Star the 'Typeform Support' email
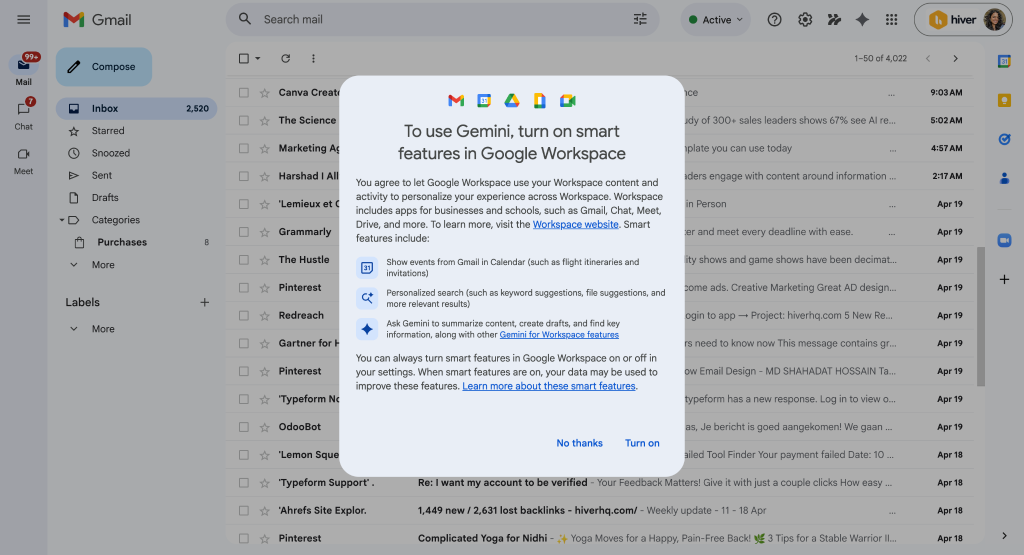 [x=264, y=483]
